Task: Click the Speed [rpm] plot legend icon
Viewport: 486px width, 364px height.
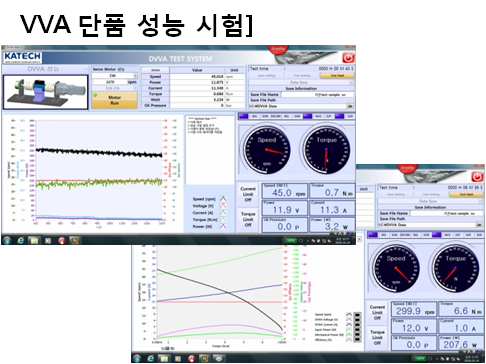Action: point(223,199)
